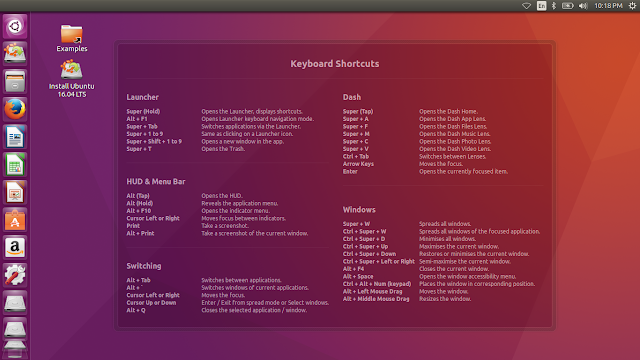This screenshot has width=640, height=360.
Task: Select Install Ubuntu 16.04 LTS desktop icon
Action: click(x=71, y=78)
